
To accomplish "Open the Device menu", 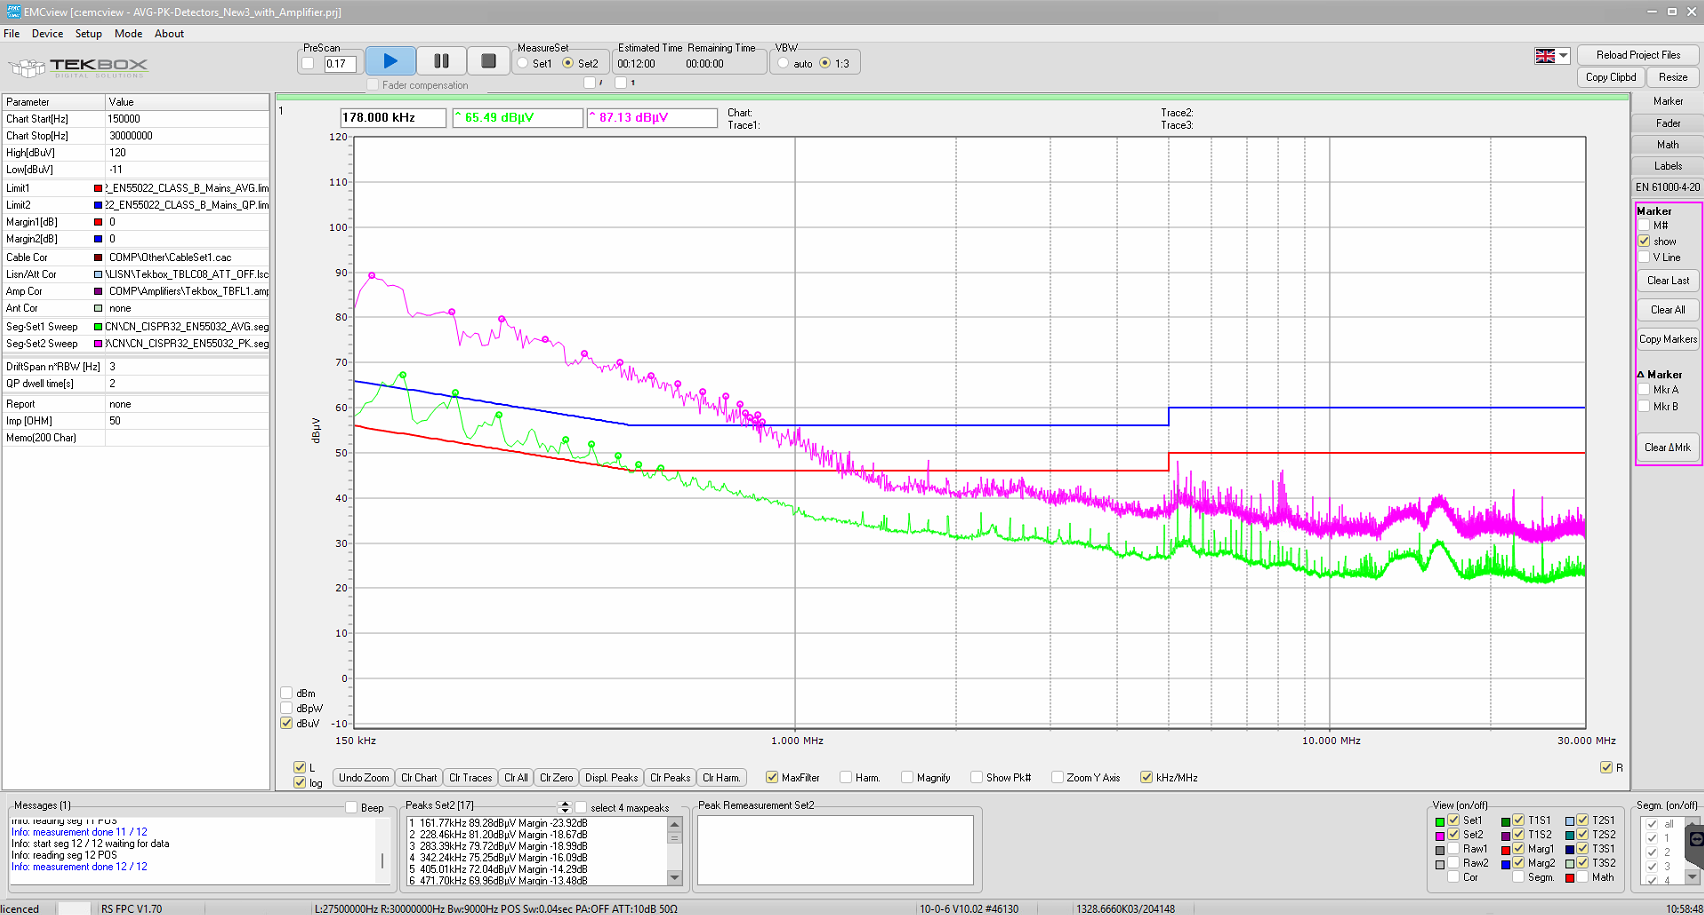I will 47,33.
